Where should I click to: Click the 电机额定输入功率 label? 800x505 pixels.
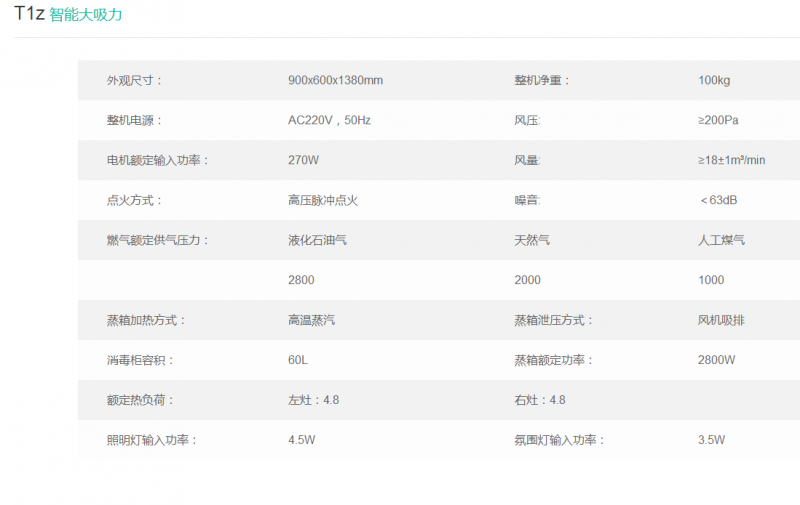(158, 160)
